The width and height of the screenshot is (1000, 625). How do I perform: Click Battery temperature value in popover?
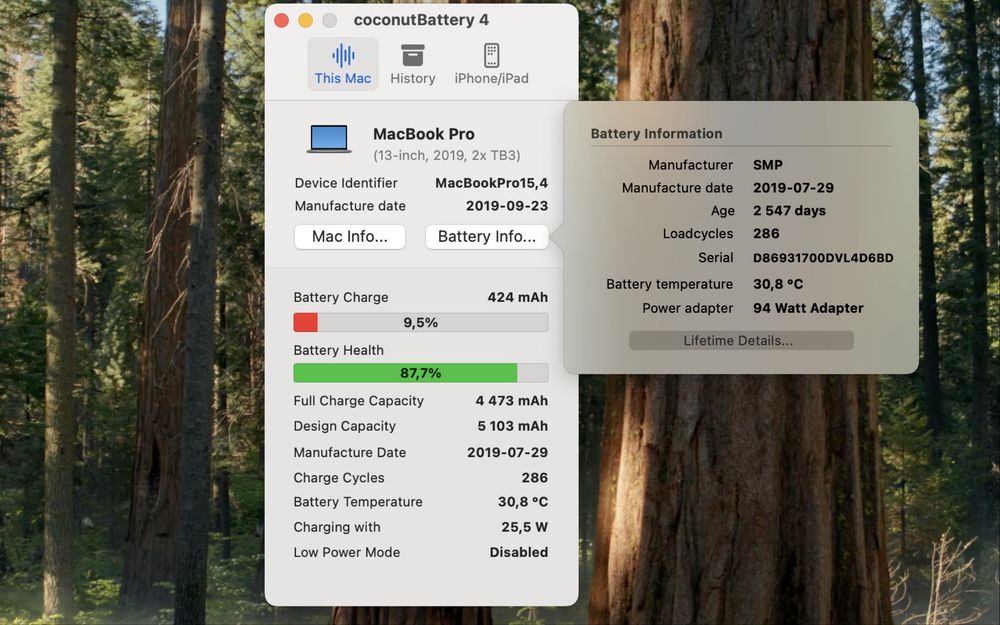click(778, 284)
